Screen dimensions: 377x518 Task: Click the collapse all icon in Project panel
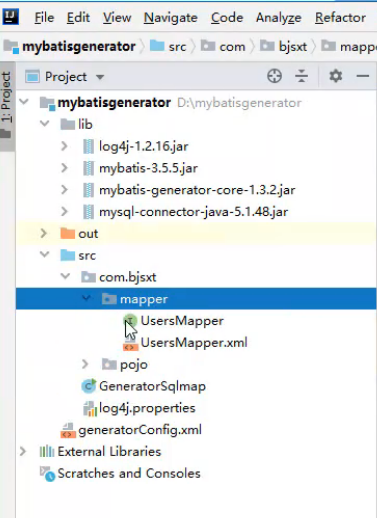pyautogui.click(x=301, y=76)
